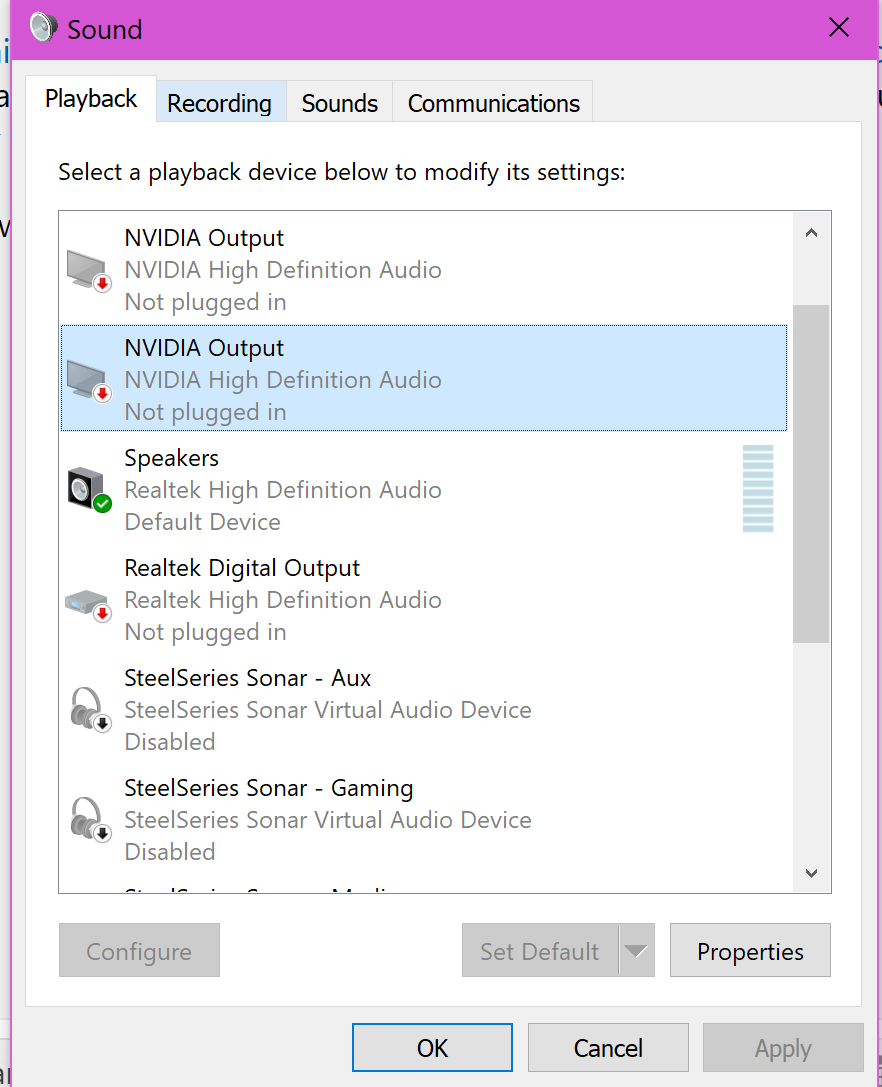
Task: Select the SteelSeries Sonar - Aux entry
Action: [x=424, y=710]
